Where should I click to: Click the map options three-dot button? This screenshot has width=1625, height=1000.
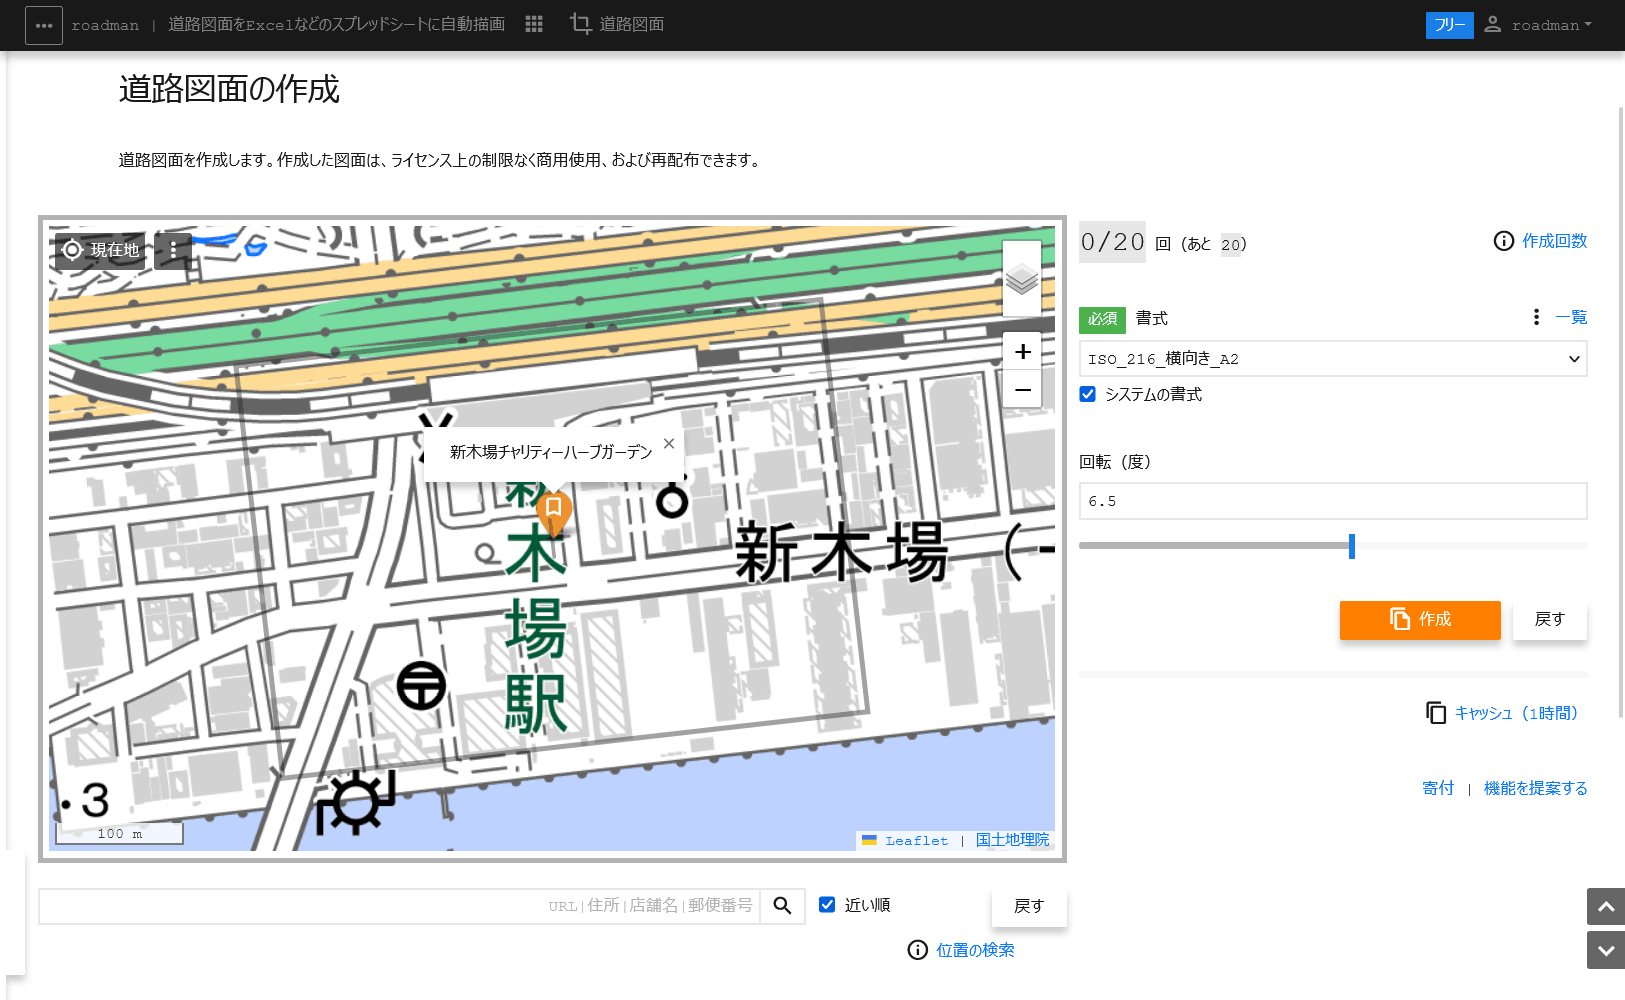point(173,250)
